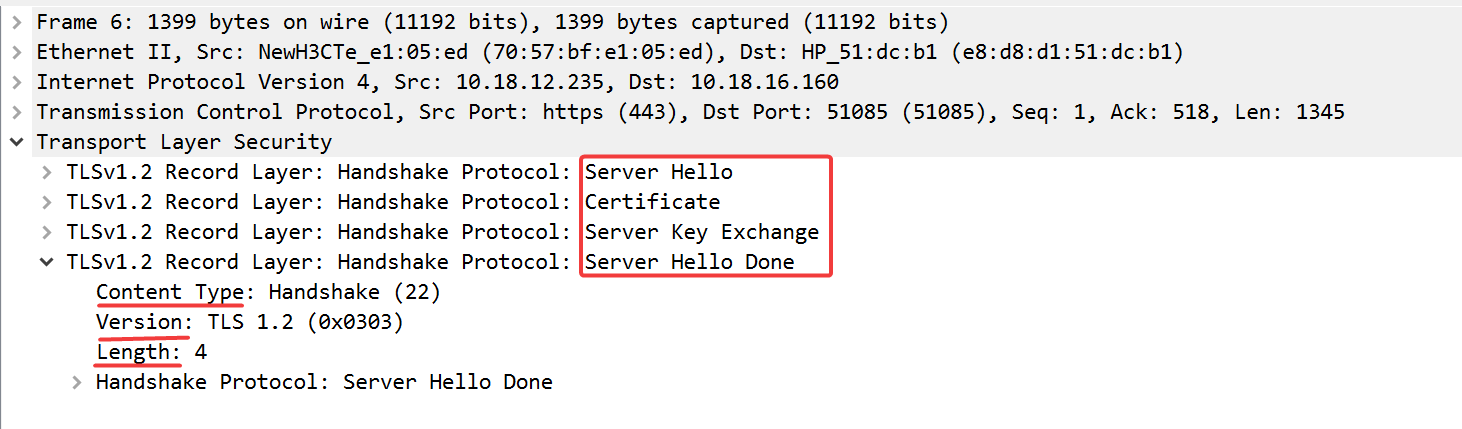
Task: Expand the Server Key Exchange record arrow
Action: (x=46, y=232)
